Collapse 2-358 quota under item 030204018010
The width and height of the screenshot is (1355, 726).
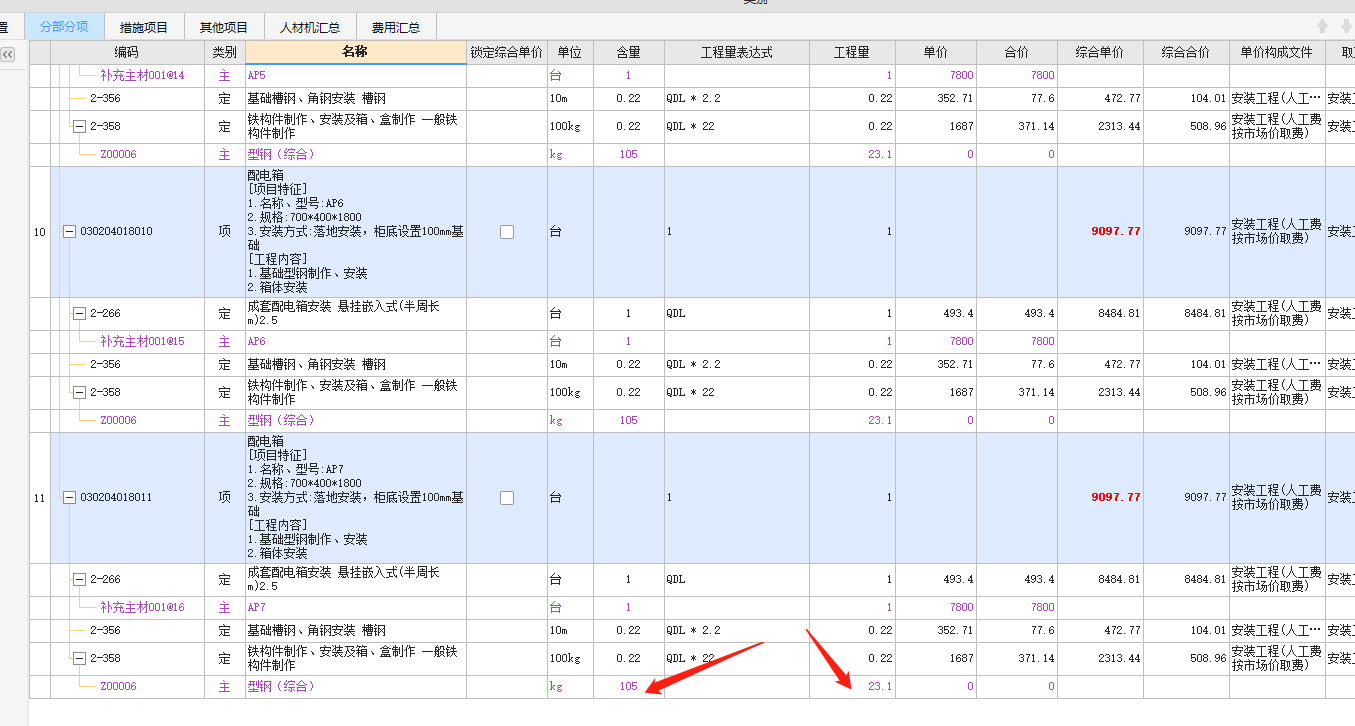tap(80, 393)
